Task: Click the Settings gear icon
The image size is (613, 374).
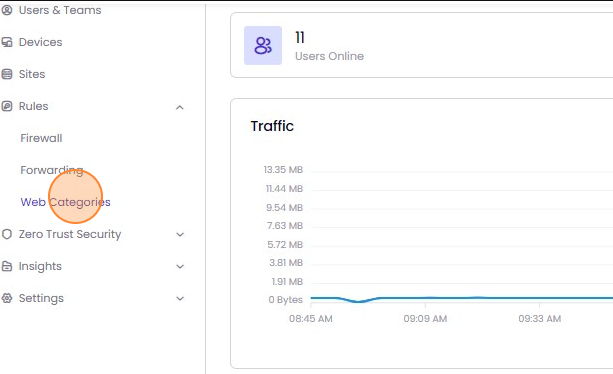Action: (x=7, y=298)
